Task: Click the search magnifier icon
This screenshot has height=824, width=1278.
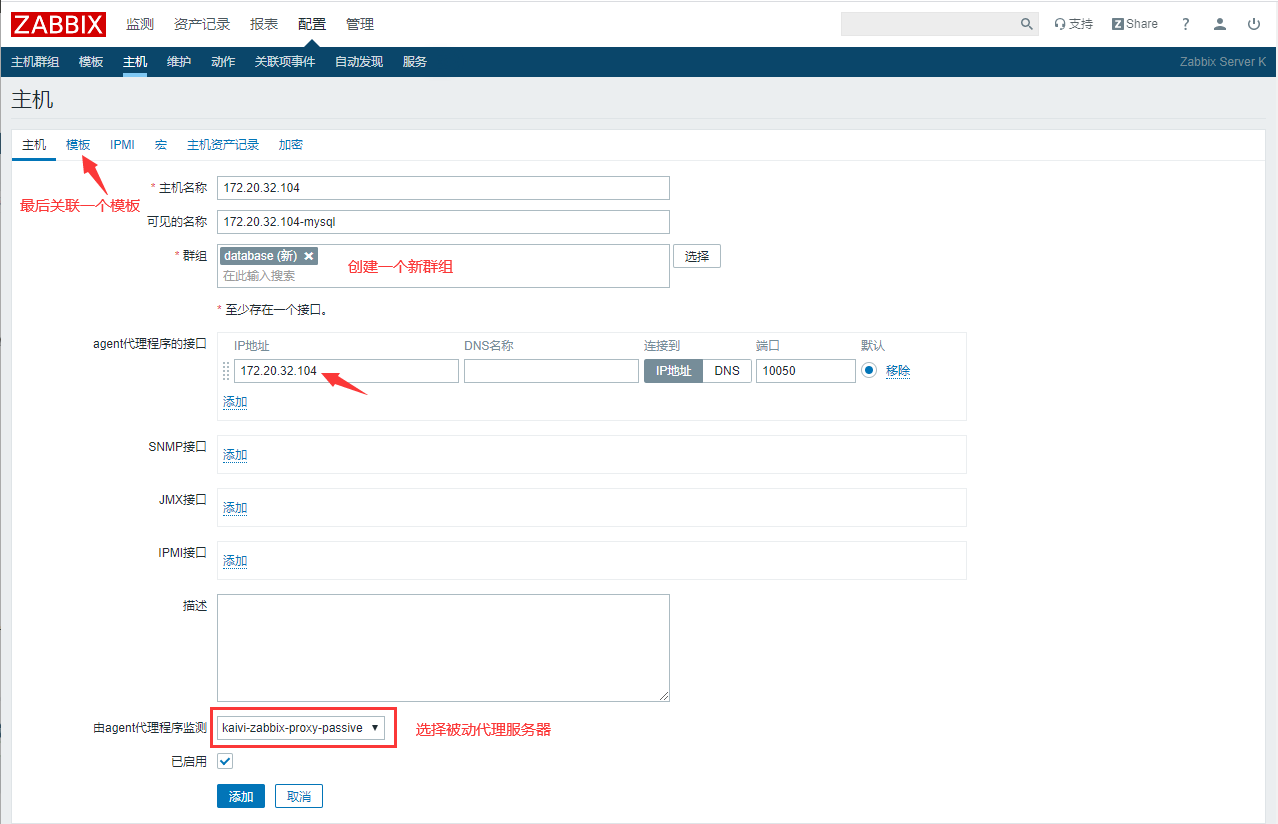Action: point(1027,24)
